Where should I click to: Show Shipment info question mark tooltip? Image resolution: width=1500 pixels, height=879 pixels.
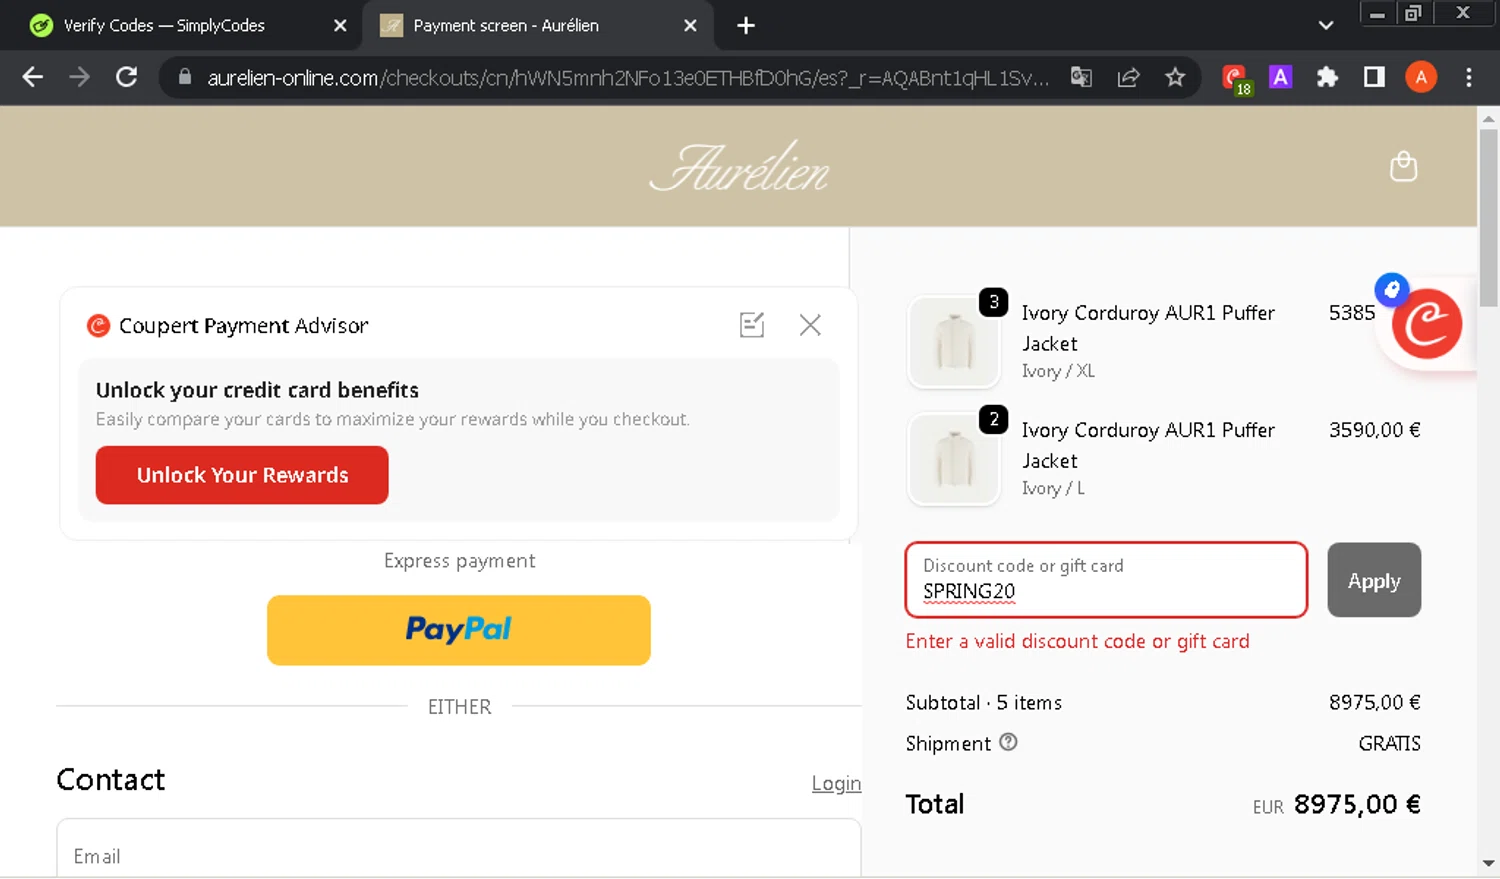pos(1008,742)
